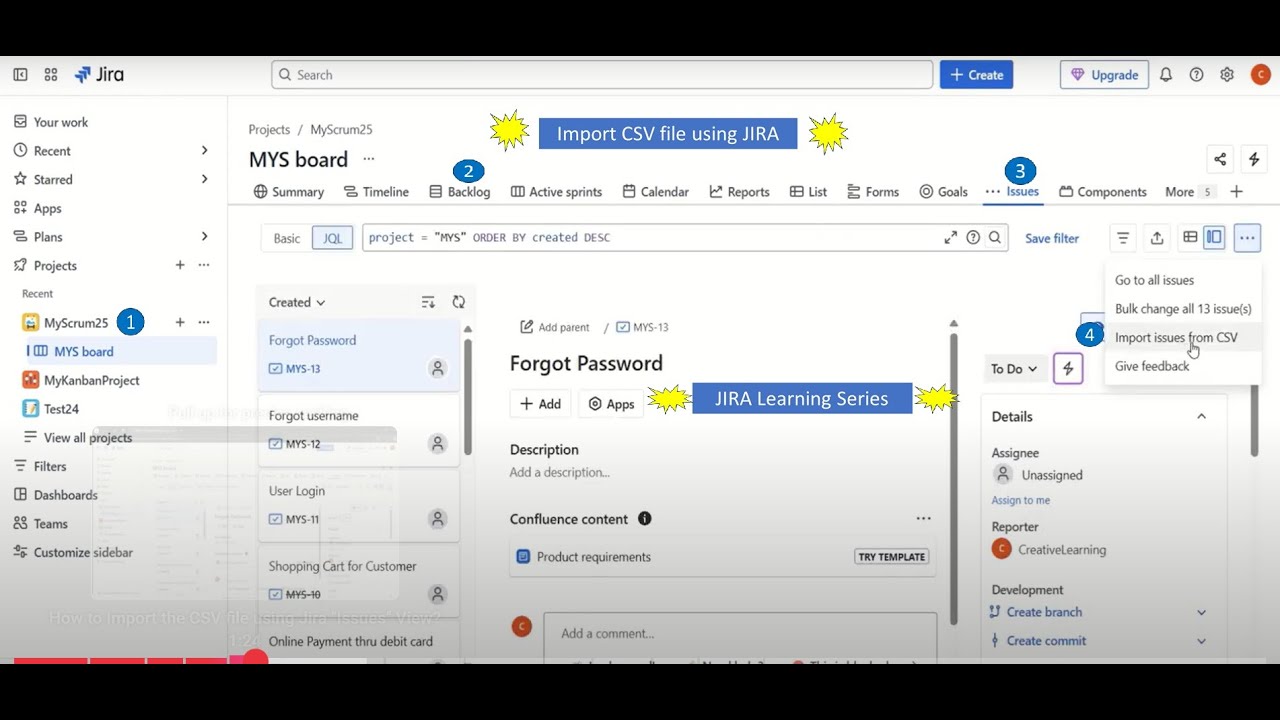The image size is (1280, 720).
Task: Open the notifications bell
Action: tap(1166, 75)
